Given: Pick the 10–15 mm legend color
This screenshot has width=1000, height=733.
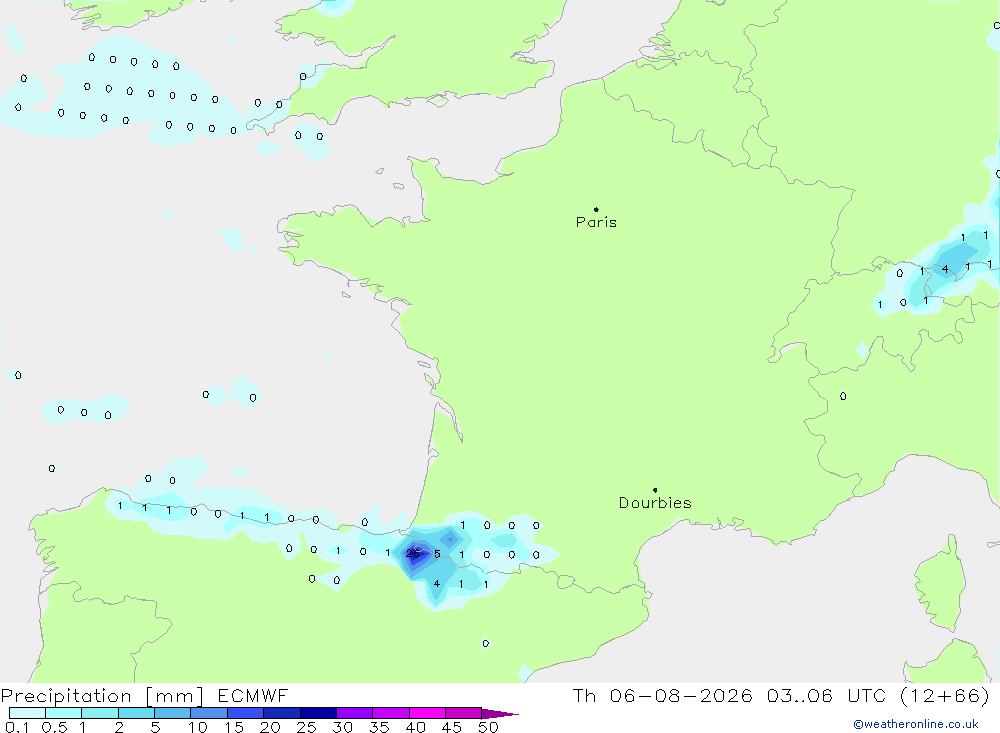Looking at the screenshot, I should click(209, 713).
